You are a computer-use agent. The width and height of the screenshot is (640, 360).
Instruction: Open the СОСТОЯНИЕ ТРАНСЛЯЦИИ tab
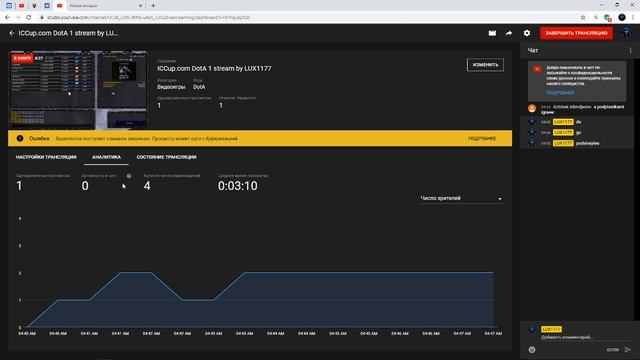pyautogui.click(x=167, y=157)
